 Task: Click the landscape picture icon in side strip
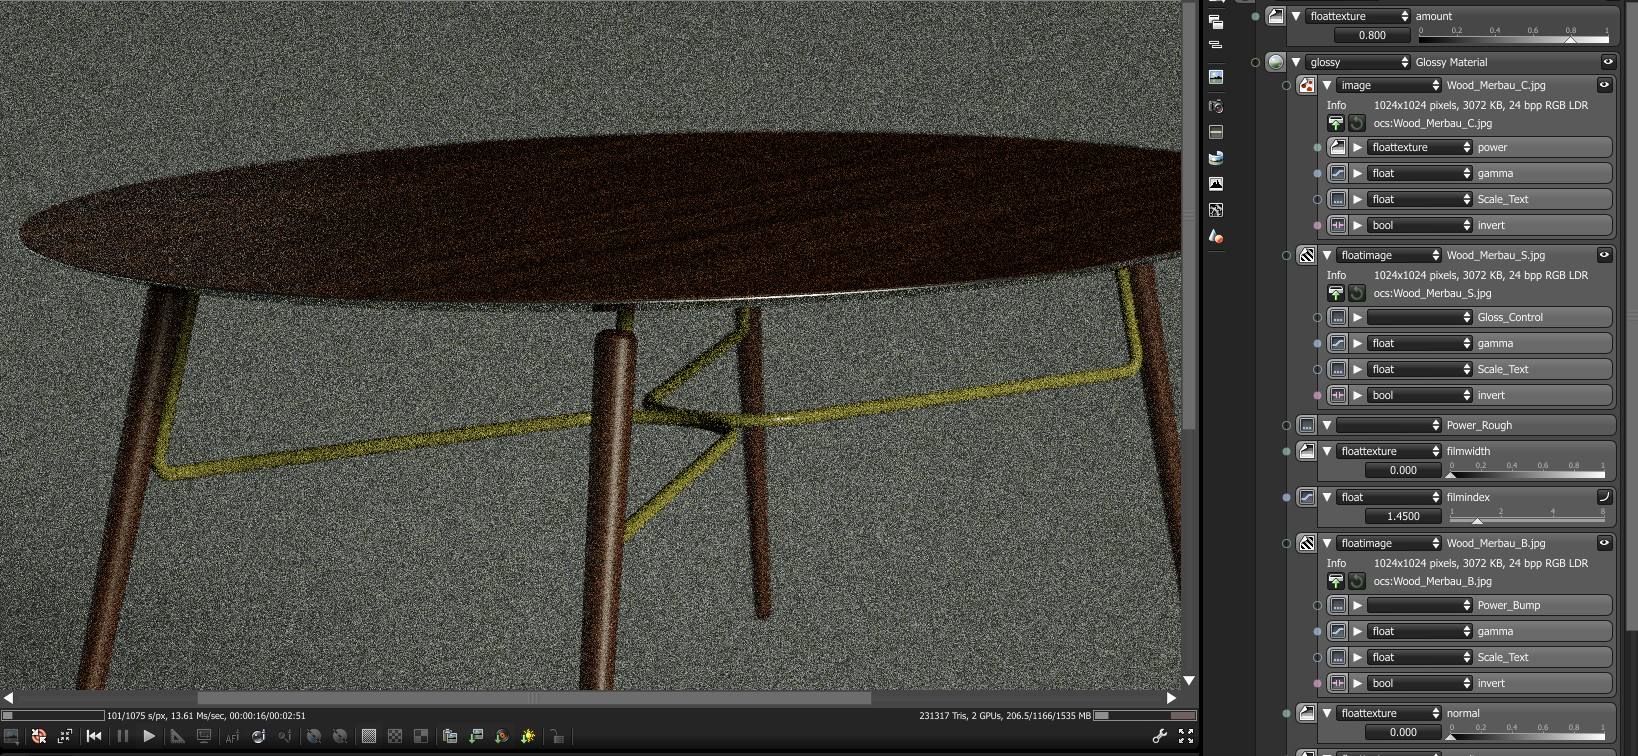pyautogui.click(x=1216, y=76)
